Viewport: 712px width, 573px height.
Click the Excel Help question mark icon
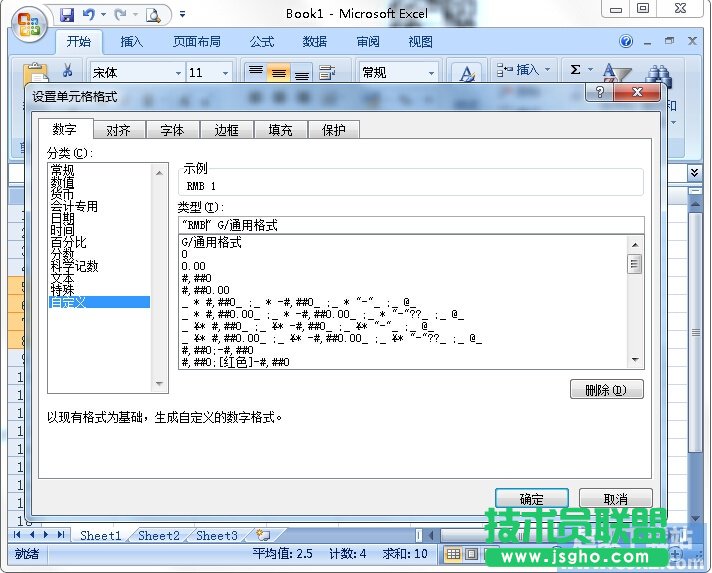[x=626, y=42]
